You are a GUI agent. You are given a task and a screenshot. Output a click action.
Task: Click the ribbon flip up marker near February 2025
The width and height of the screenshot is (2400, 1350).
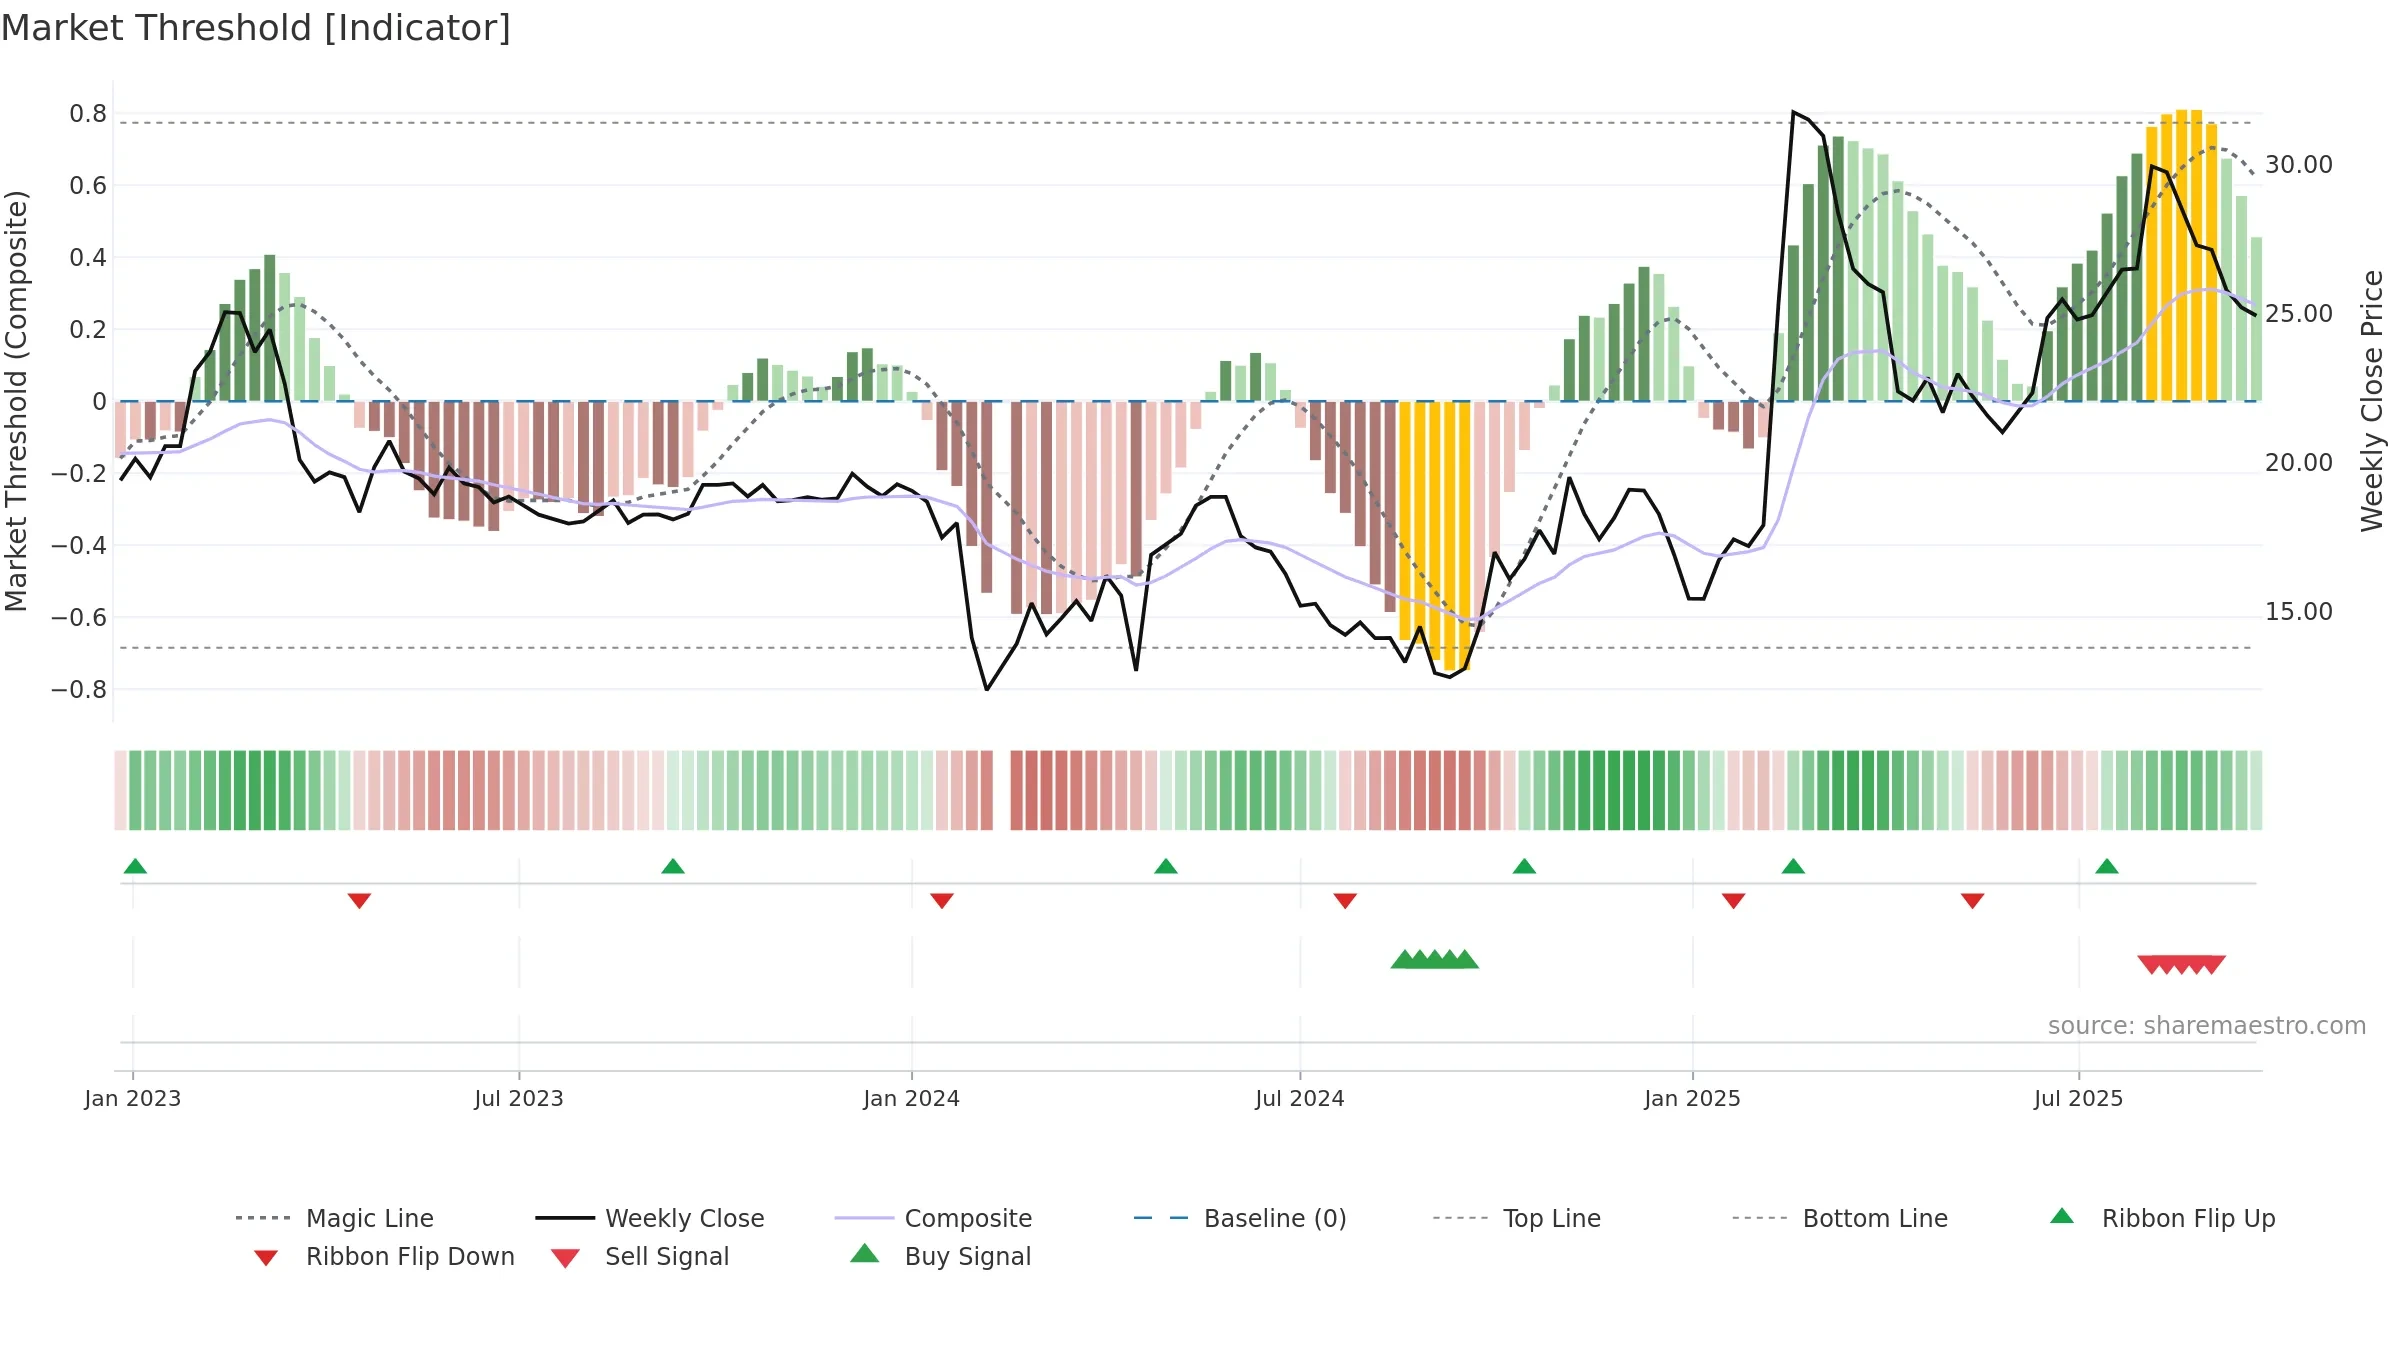pyautogui.click(x=1793, y=866)
